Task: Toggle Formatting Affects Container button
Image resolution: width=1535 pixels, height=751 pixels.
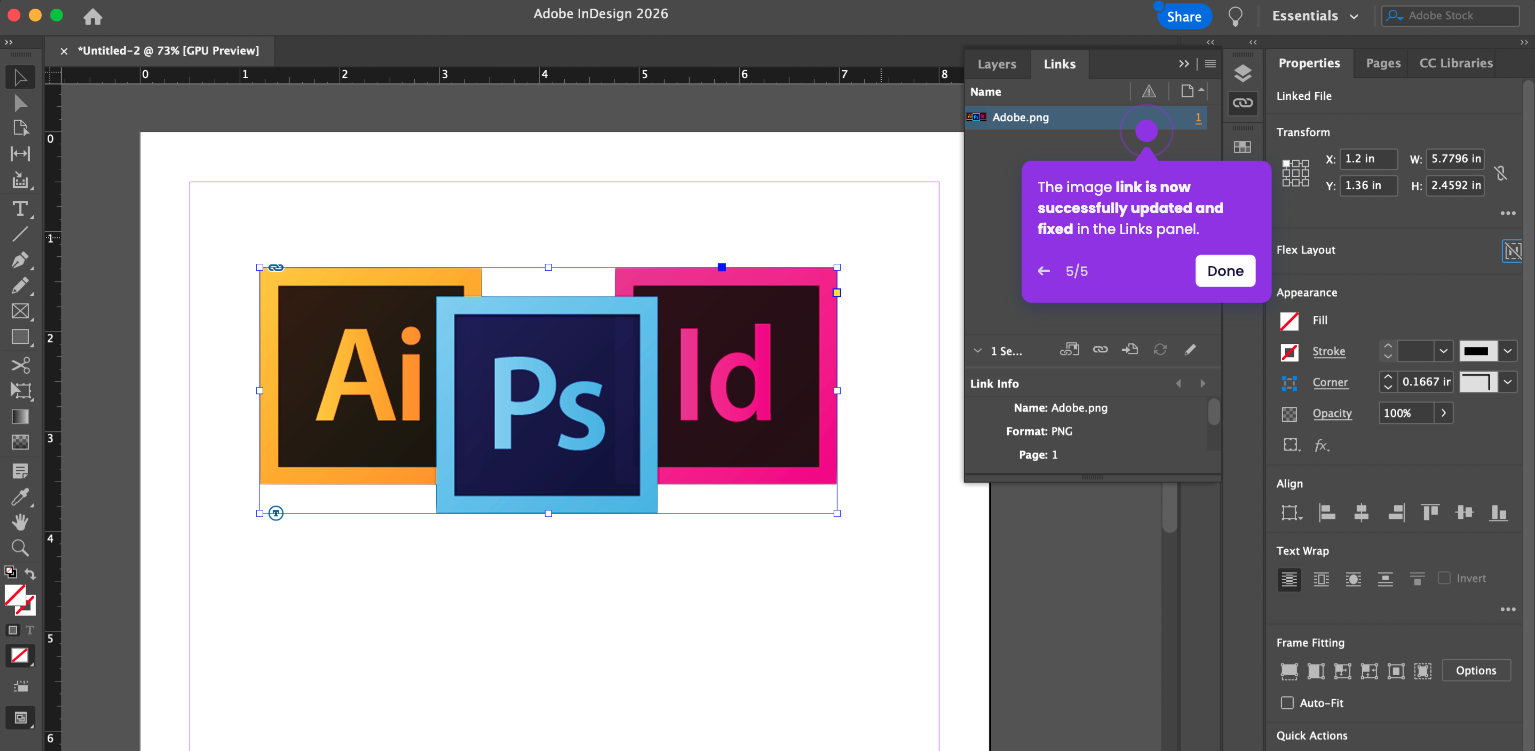Action: click(x=13, y=630)
